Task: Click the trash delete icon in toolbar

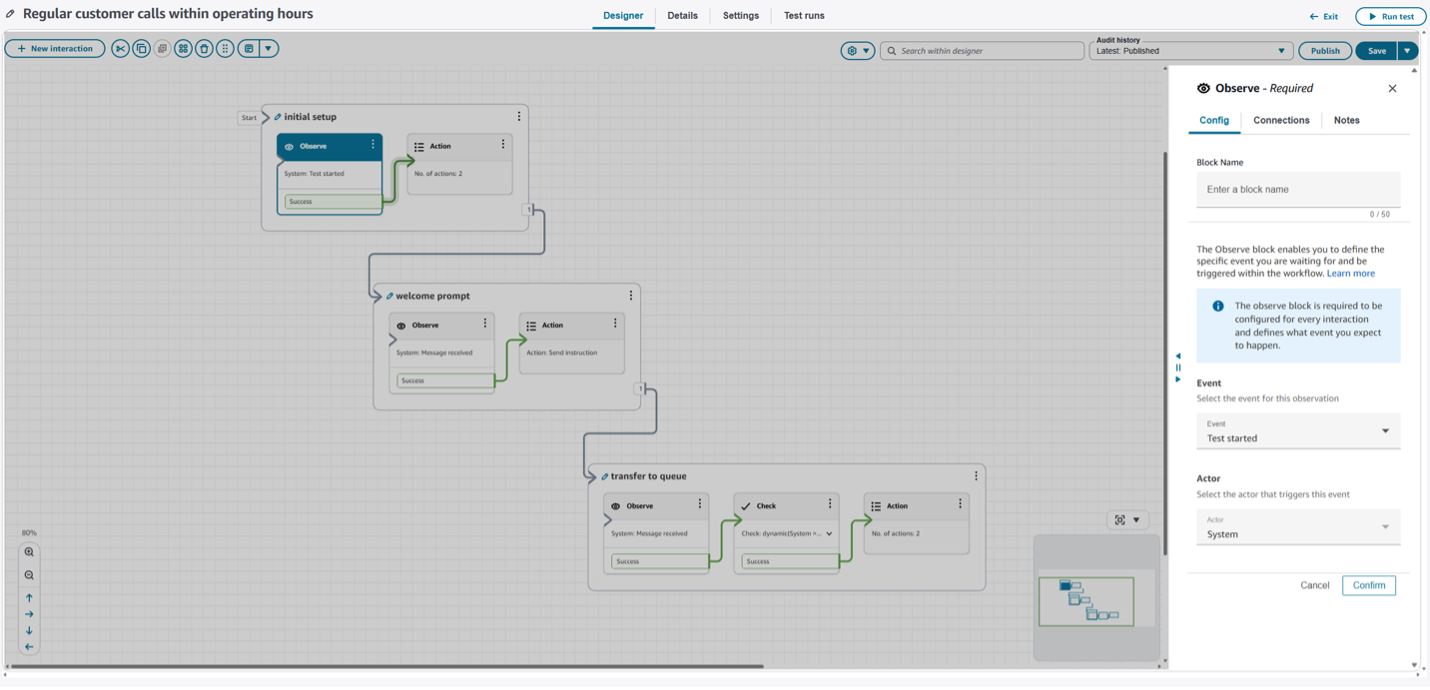Action: 204,49
